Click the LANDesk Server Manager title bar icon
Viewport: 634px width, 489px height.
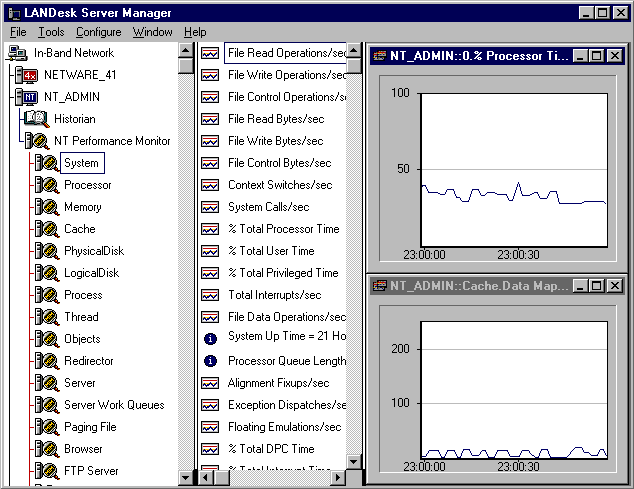[x=14, y=13]
